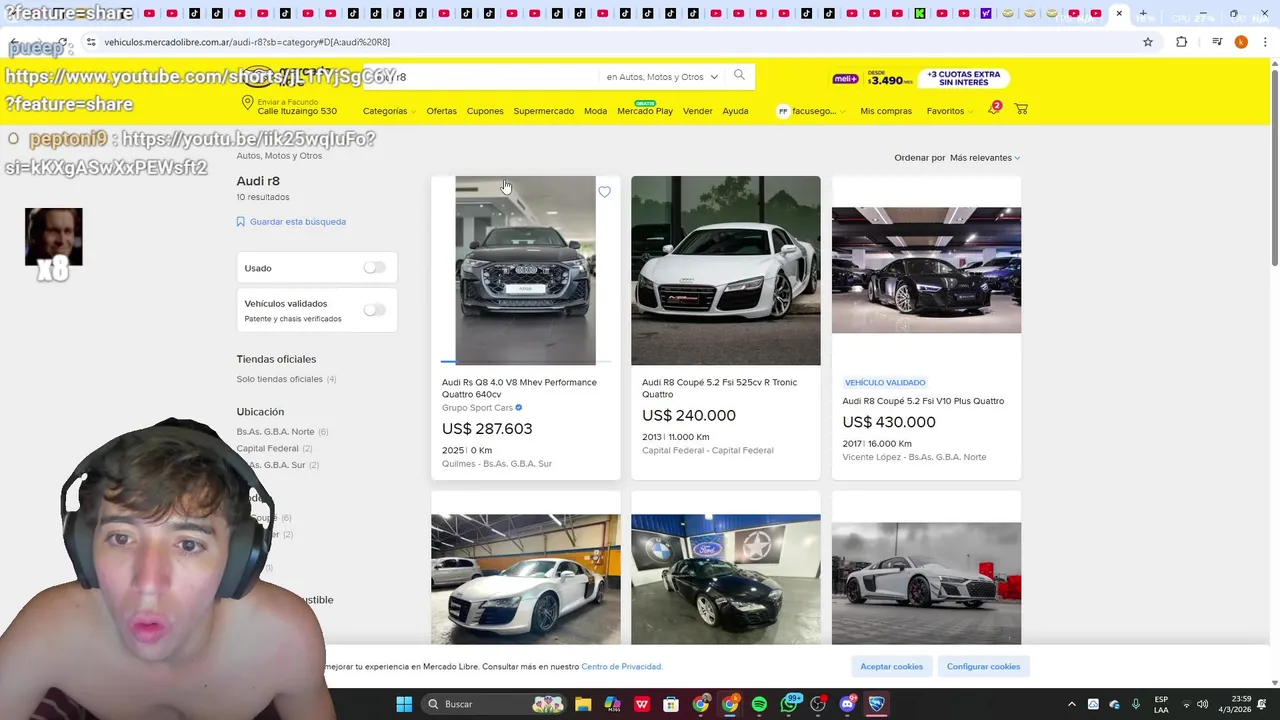
Task: Open Audi Rs Q8 4.0 V8 listing title
Action: click(519, 388)
